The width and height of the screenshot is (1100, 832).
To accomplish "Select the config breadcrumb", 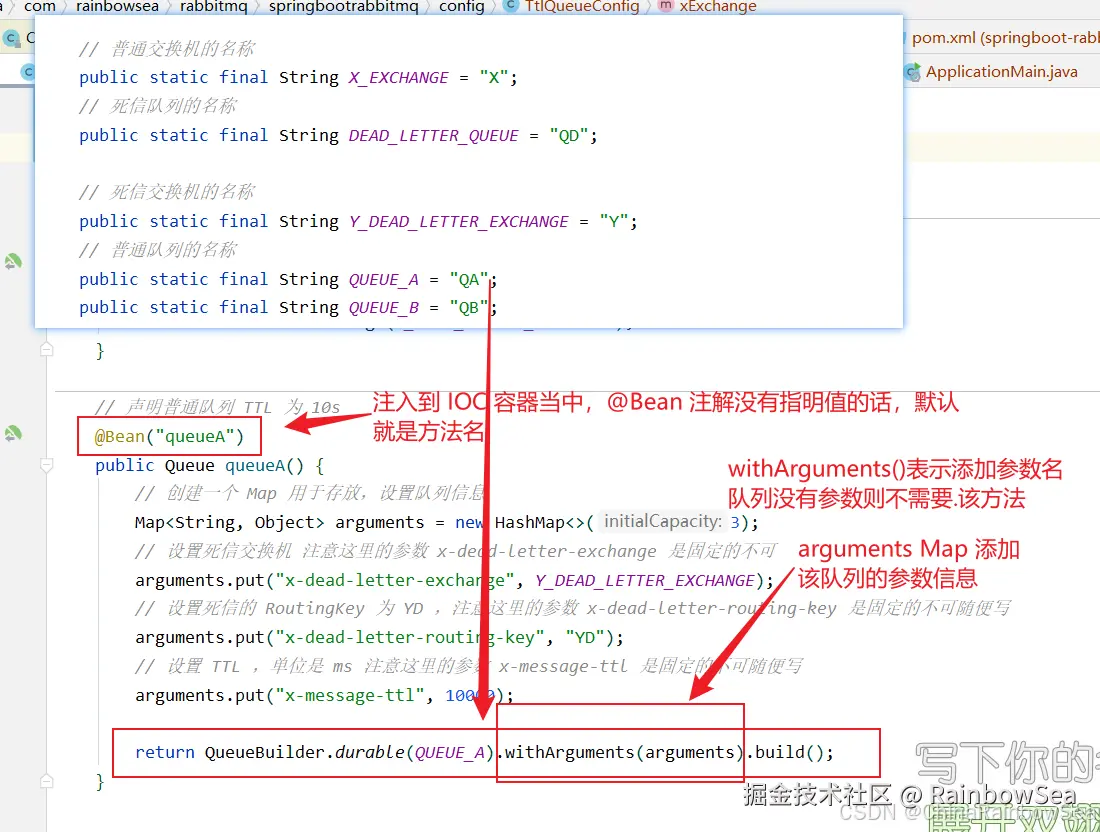I will point(462,6).
